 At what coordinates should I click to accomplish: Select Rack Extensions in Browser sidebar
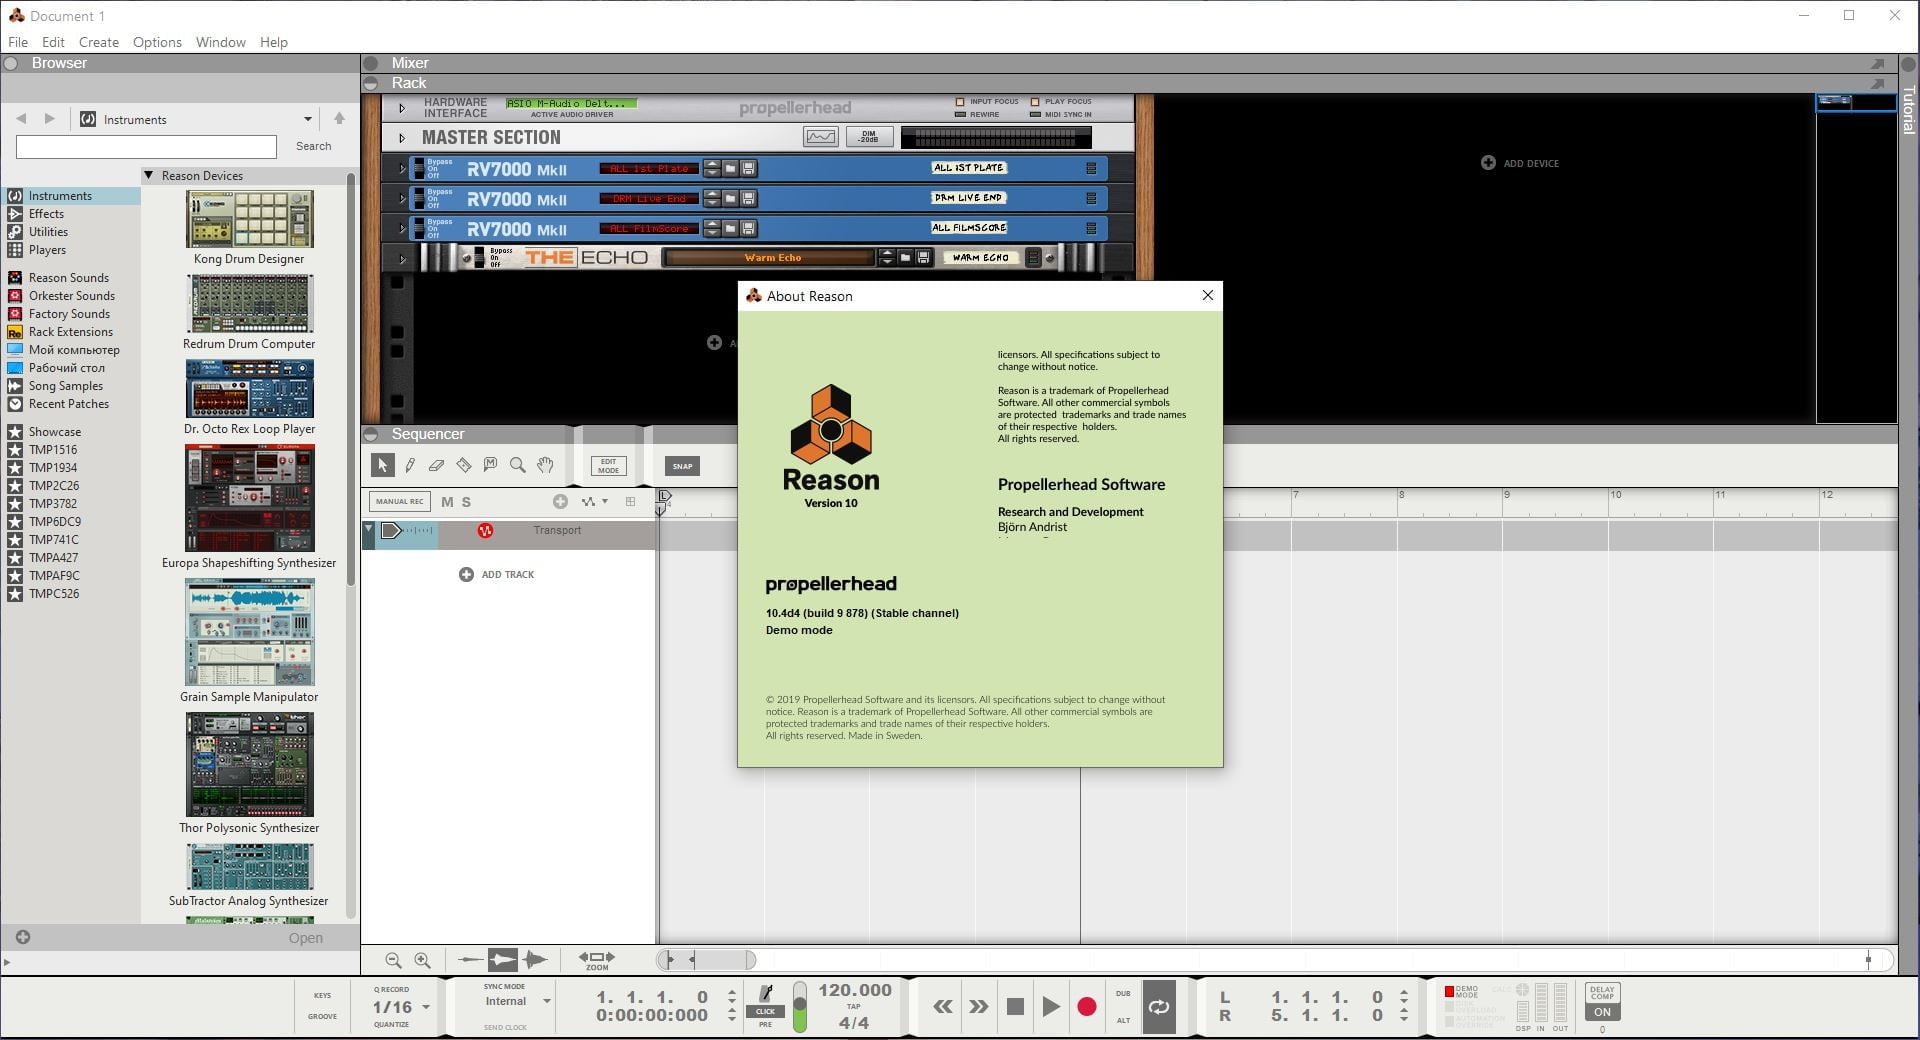(x=70, y=332)
